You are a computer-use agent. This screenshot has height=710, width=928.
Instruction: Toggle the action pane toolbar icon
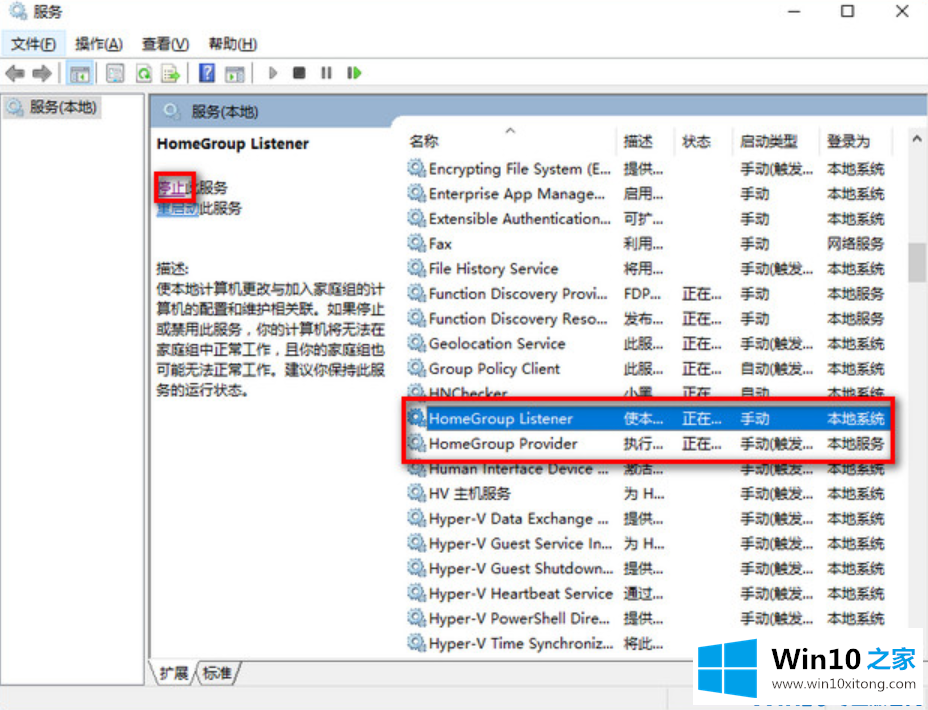[235, 73]
